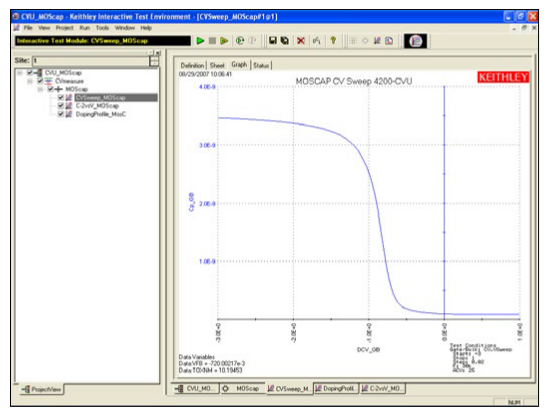Click the red X delete icon
This screenshot has height=414, width=547.
301,41
